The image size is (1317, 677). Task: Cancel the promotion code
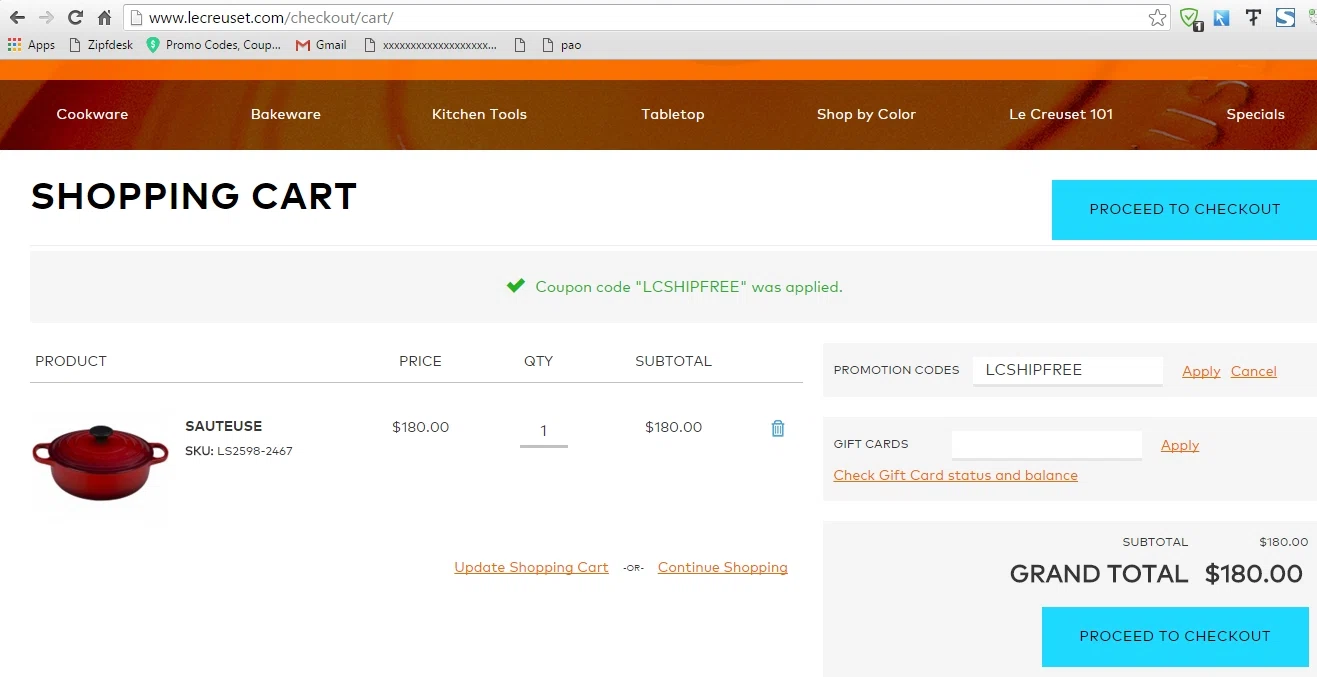(x=1254, y=371)
